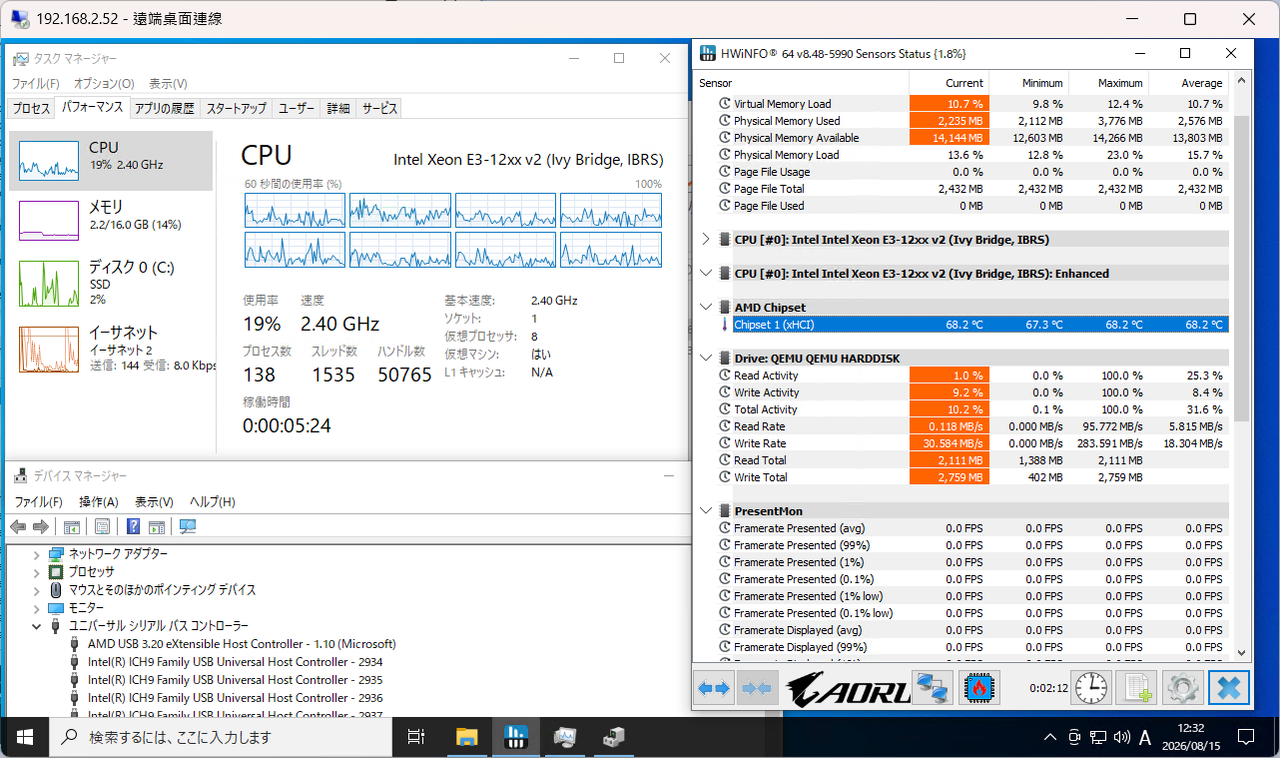Select ディスク 0 (C:) in Task Manager sidebar

(x=111, y=283)
